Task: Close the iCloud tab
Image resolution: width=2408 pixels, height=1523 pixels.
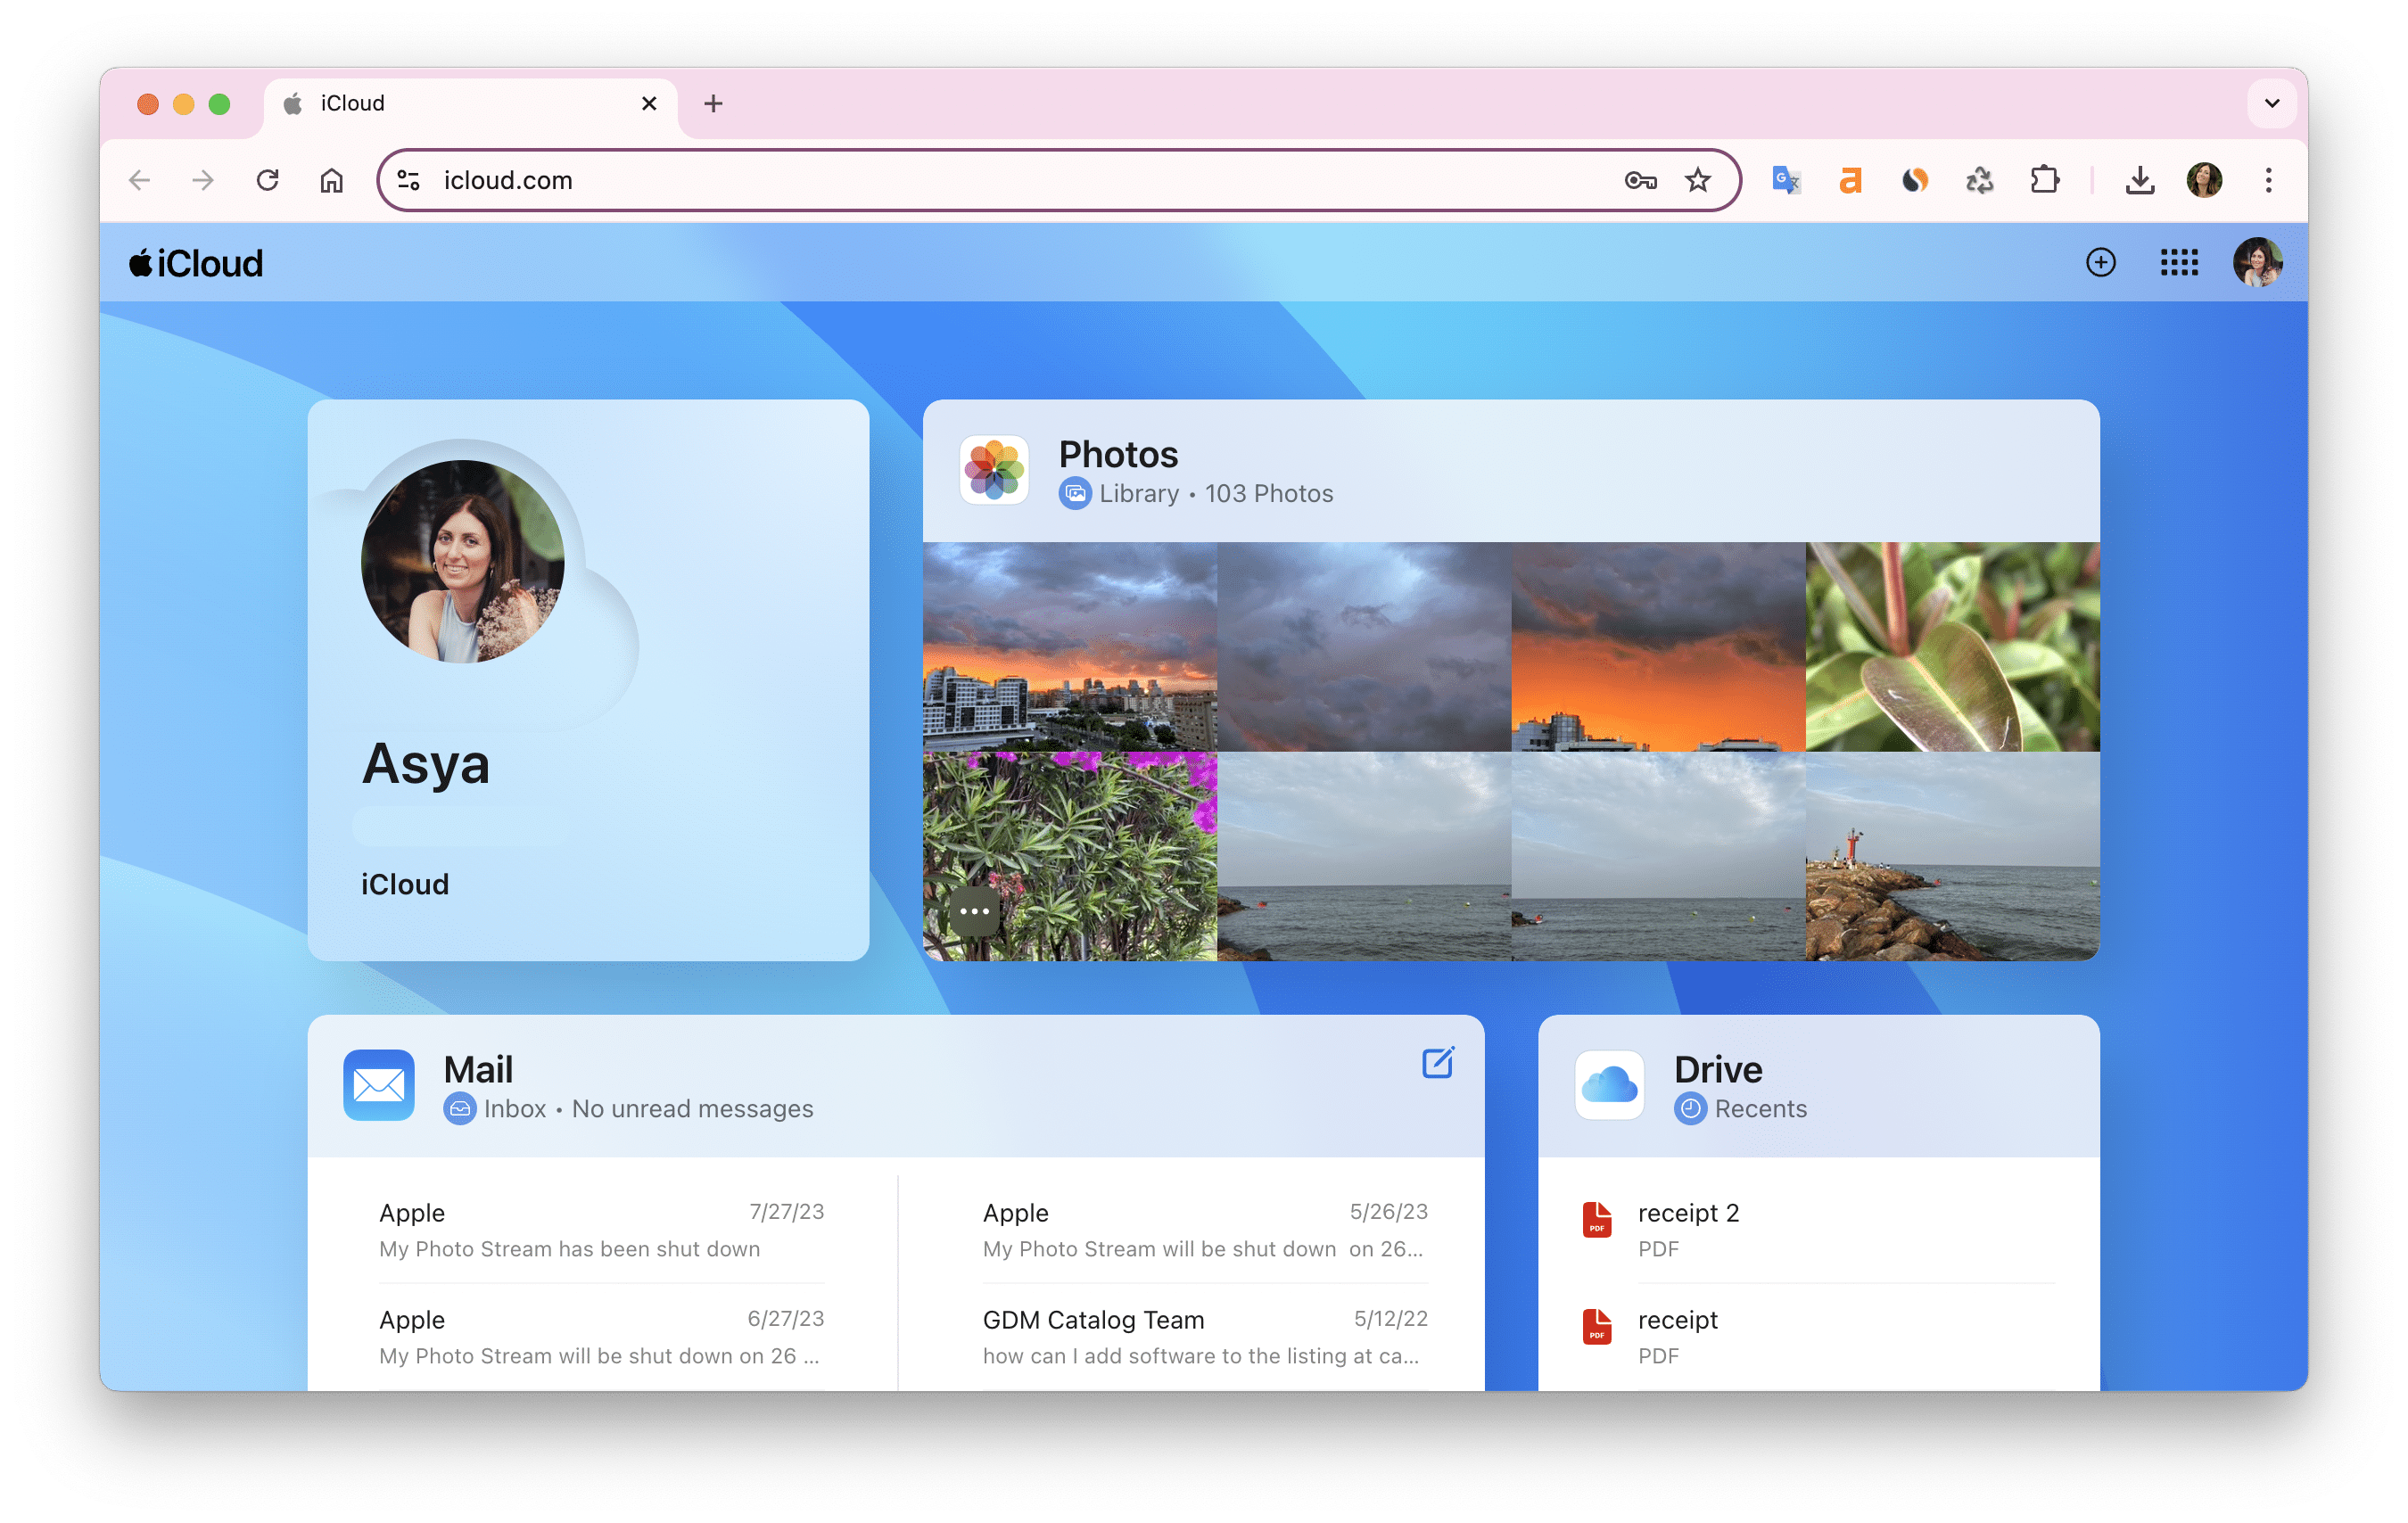Action: [x=649, y=103]
